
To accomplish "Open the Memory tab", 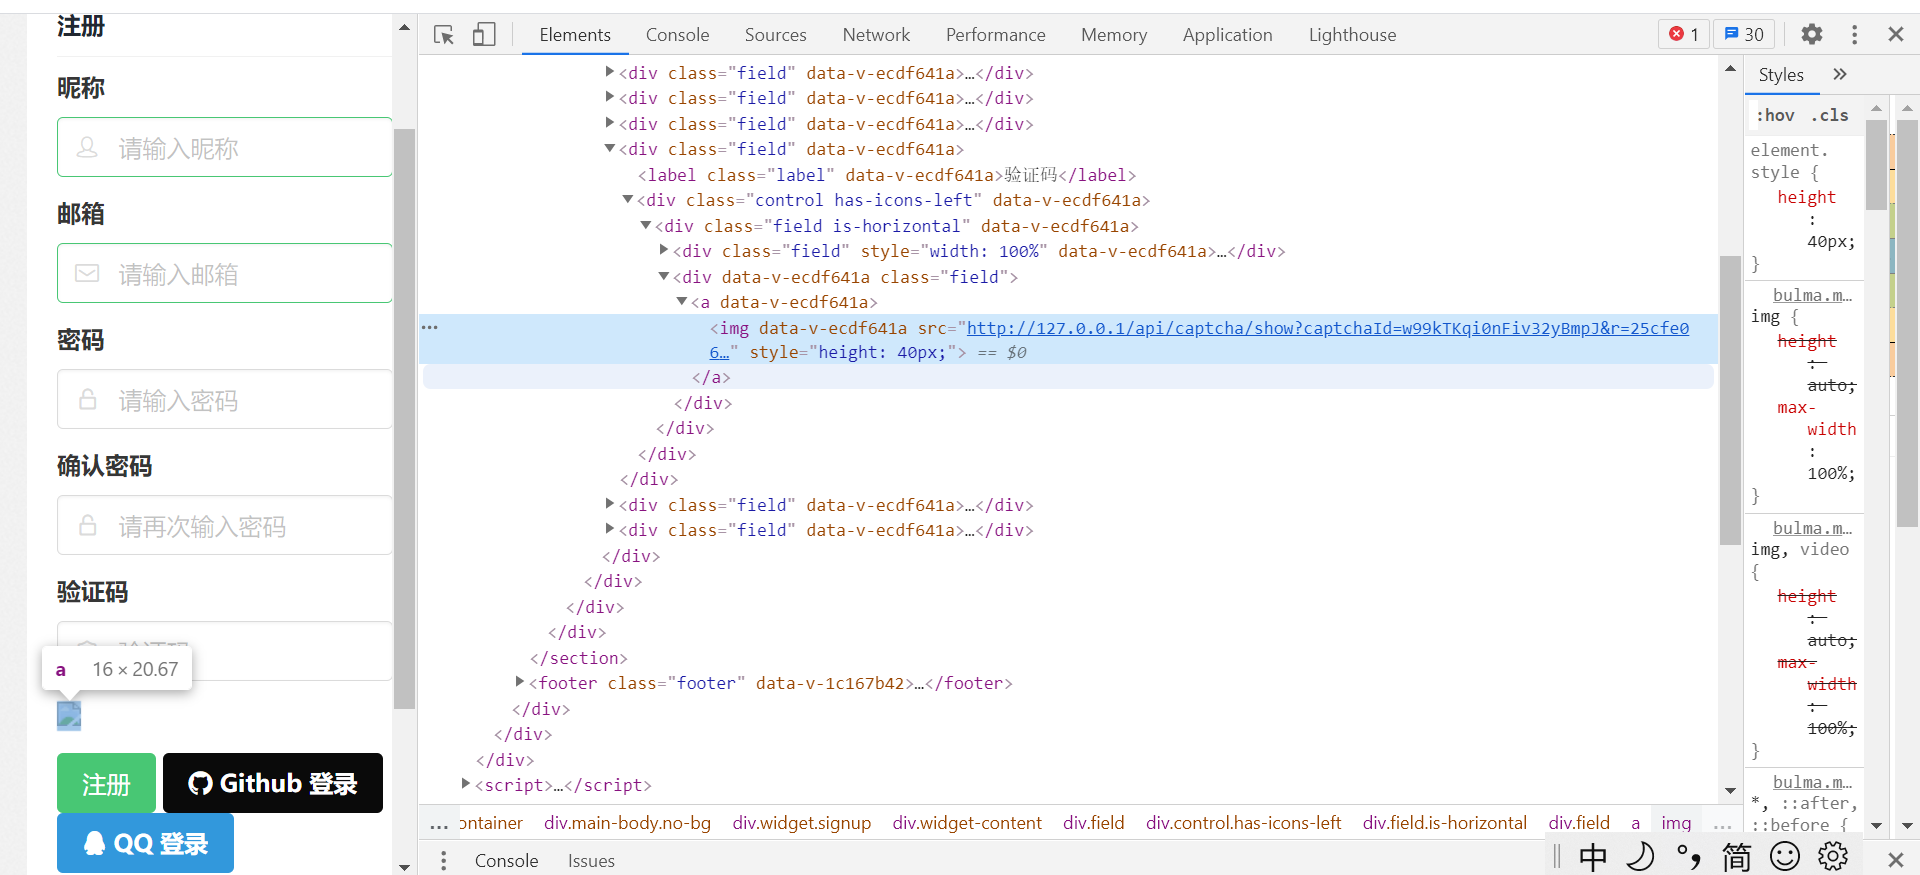I will click(1114, 35).
